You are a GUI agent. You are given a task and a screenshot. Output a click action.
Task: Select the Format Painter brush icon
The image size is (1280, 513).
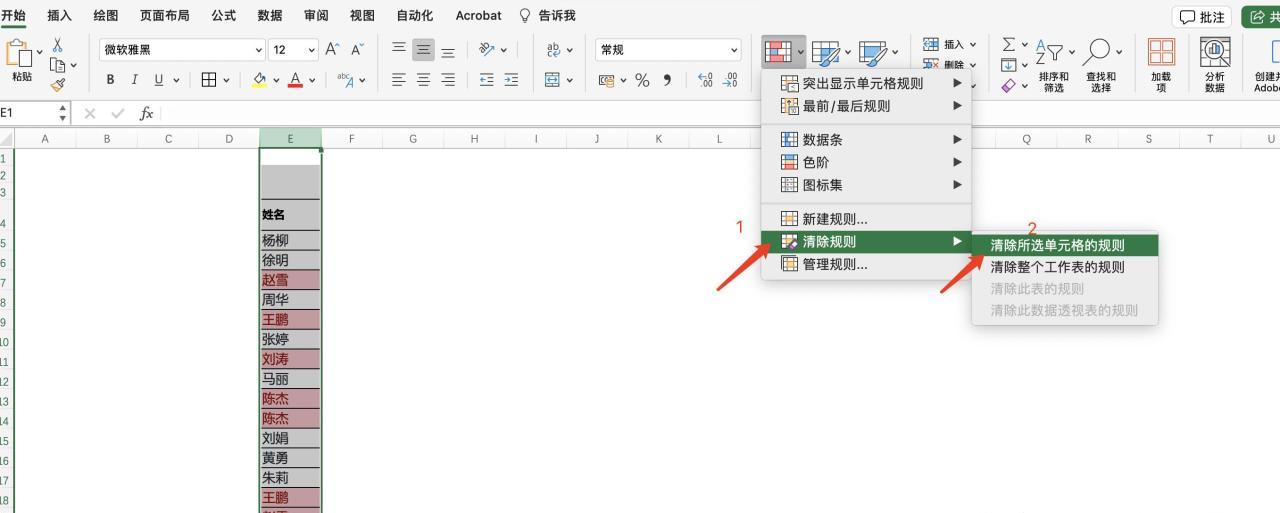pos(58,85)
